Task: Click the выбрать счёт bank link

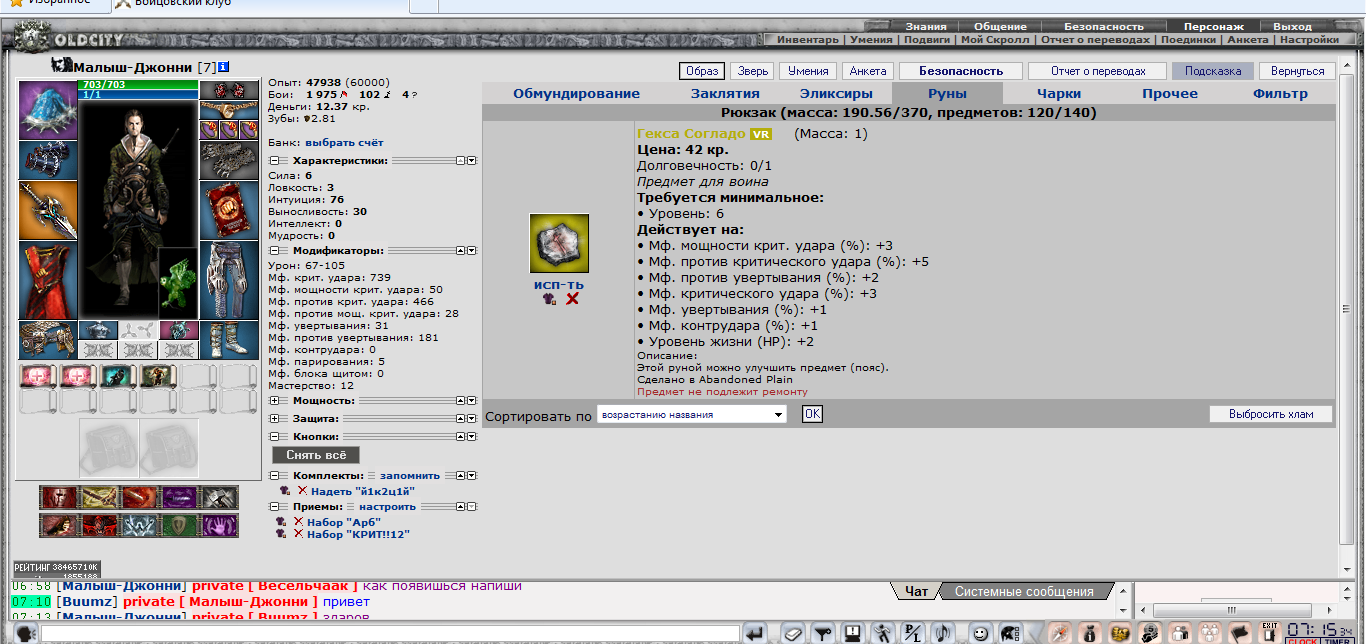Action: (344, 142)
